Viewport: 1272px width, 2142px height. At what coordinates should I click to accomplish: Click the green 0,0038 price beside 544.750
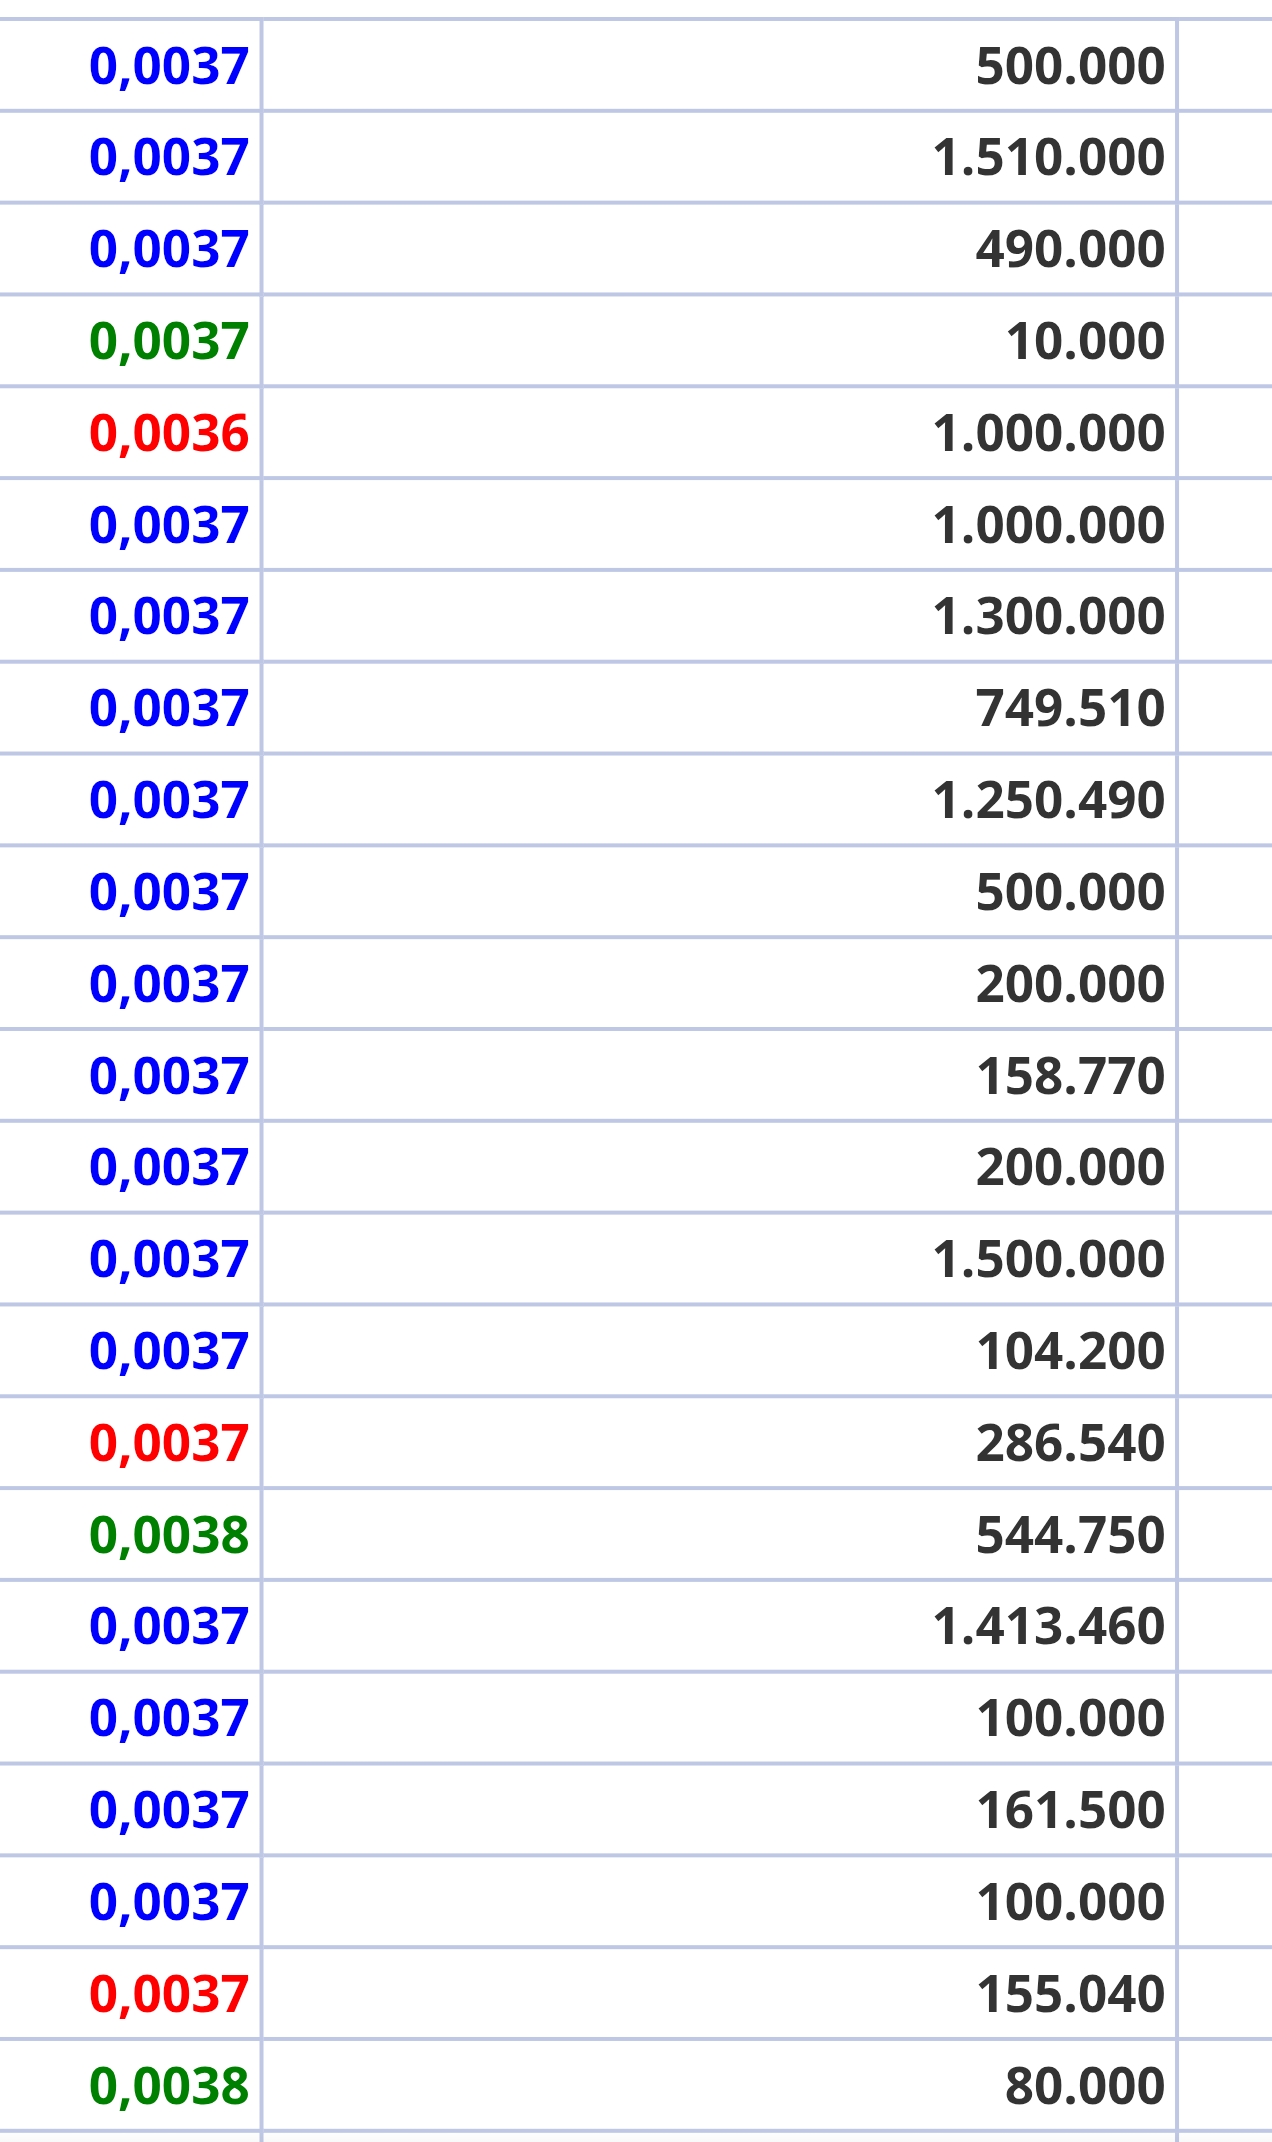tap(168, 1536)
